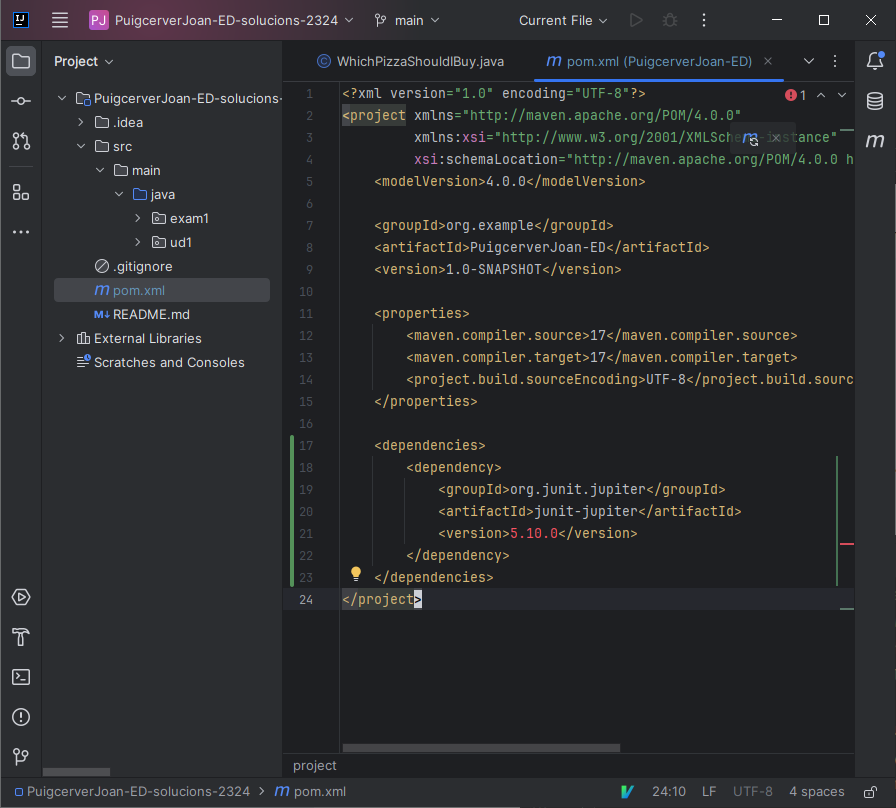The width and height of the screenshot is (896, 808).
Task: Open the main hamburger menu
Action: tap(59, 21)
